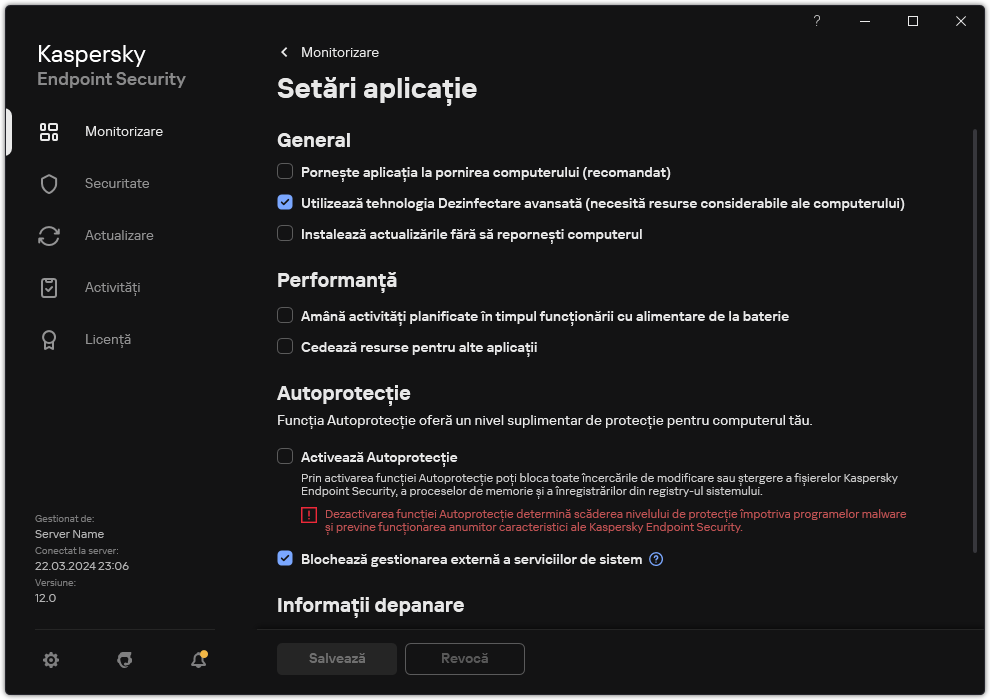
Task: Open the Licență license icon
Action: tap(49, 339)
